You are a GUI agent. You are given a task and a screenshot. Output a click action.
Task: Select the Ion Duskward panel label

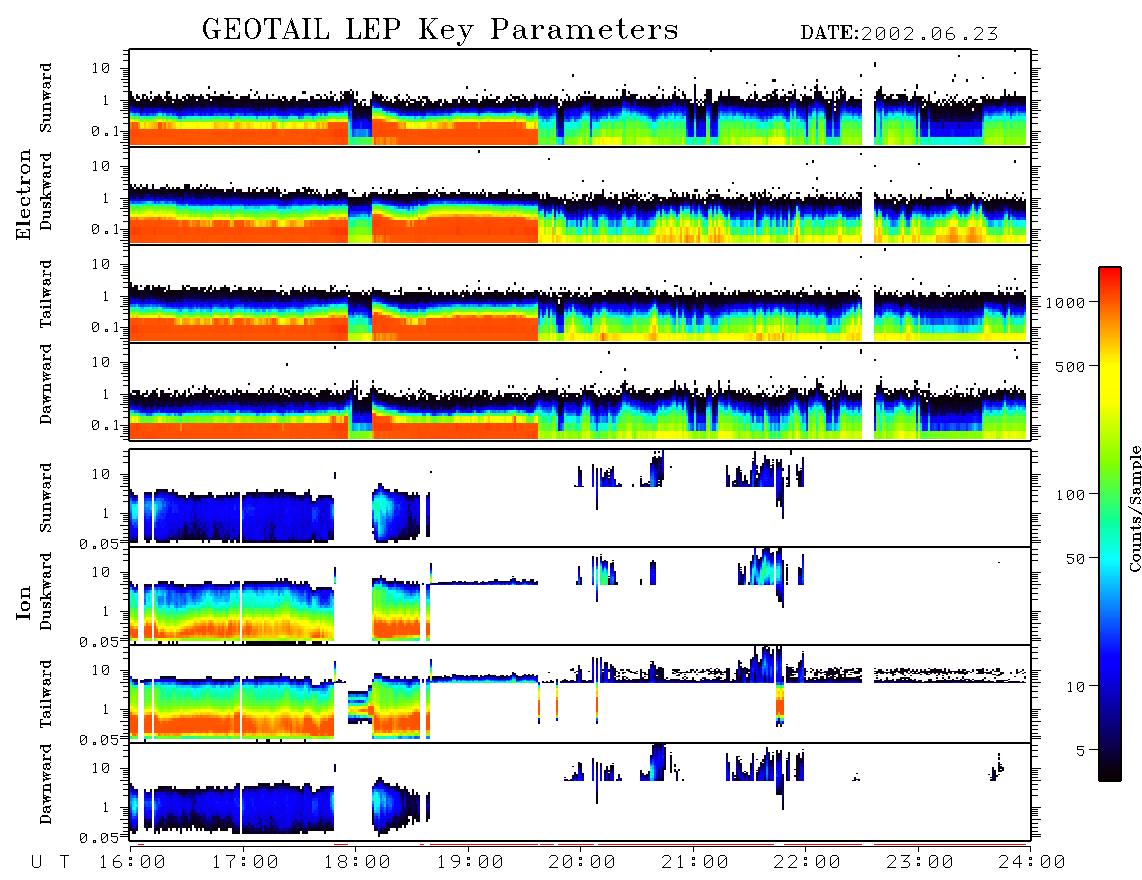(x=46, y=592)
